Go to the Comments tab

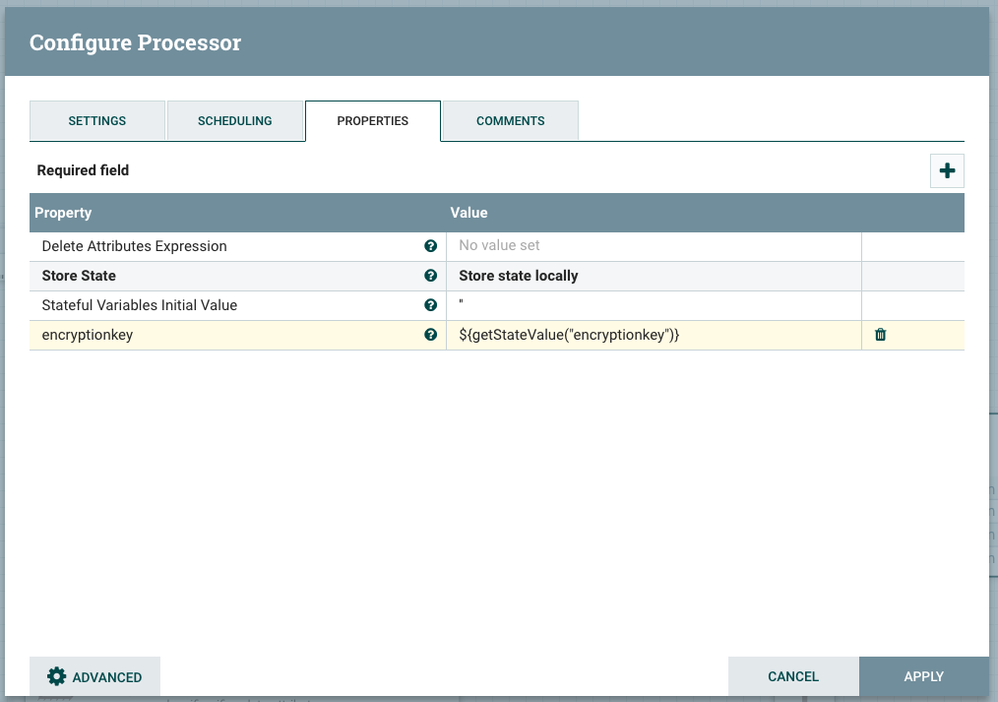click(x=510, y=121)
